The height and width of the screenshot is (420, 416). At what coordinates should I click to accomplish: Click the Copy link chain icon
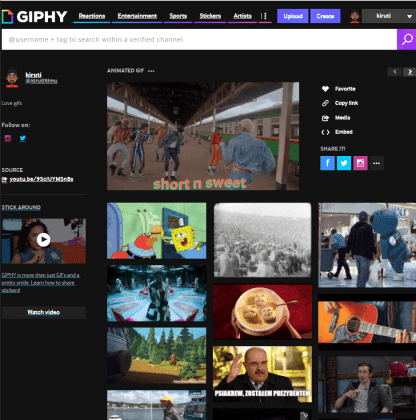tap(325, 103)
